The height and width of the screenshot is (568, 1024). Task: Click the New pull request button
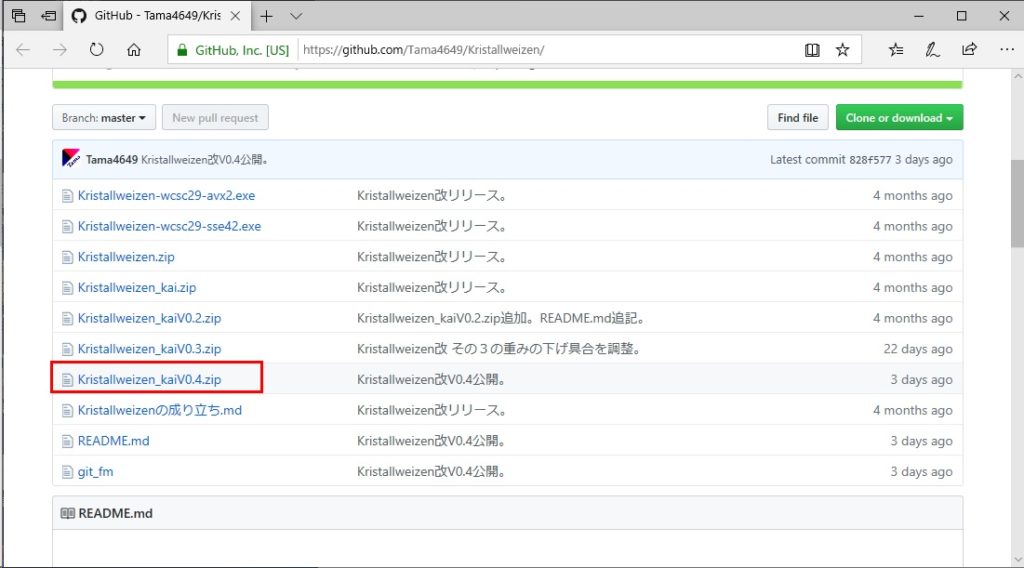coord(215,118)
